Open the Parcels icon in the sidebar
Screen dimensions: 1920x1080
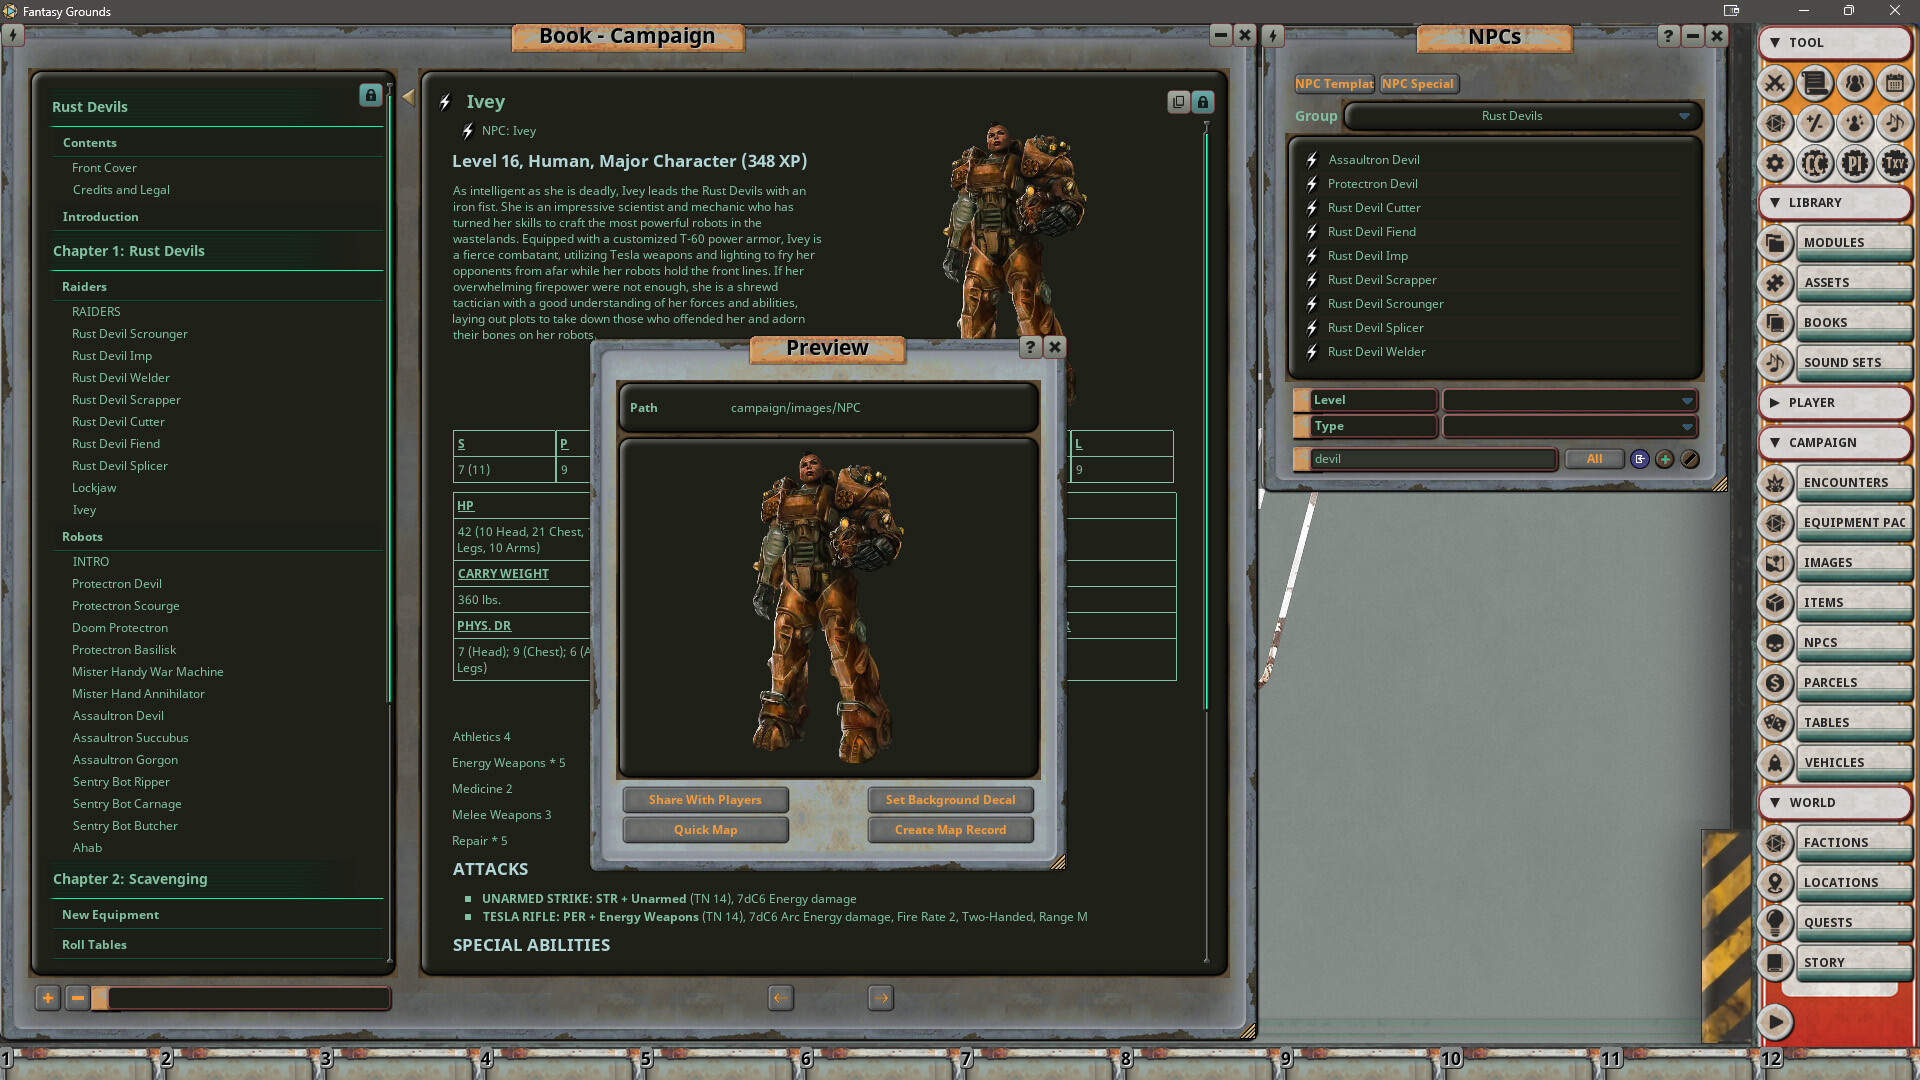(1776, 683)
